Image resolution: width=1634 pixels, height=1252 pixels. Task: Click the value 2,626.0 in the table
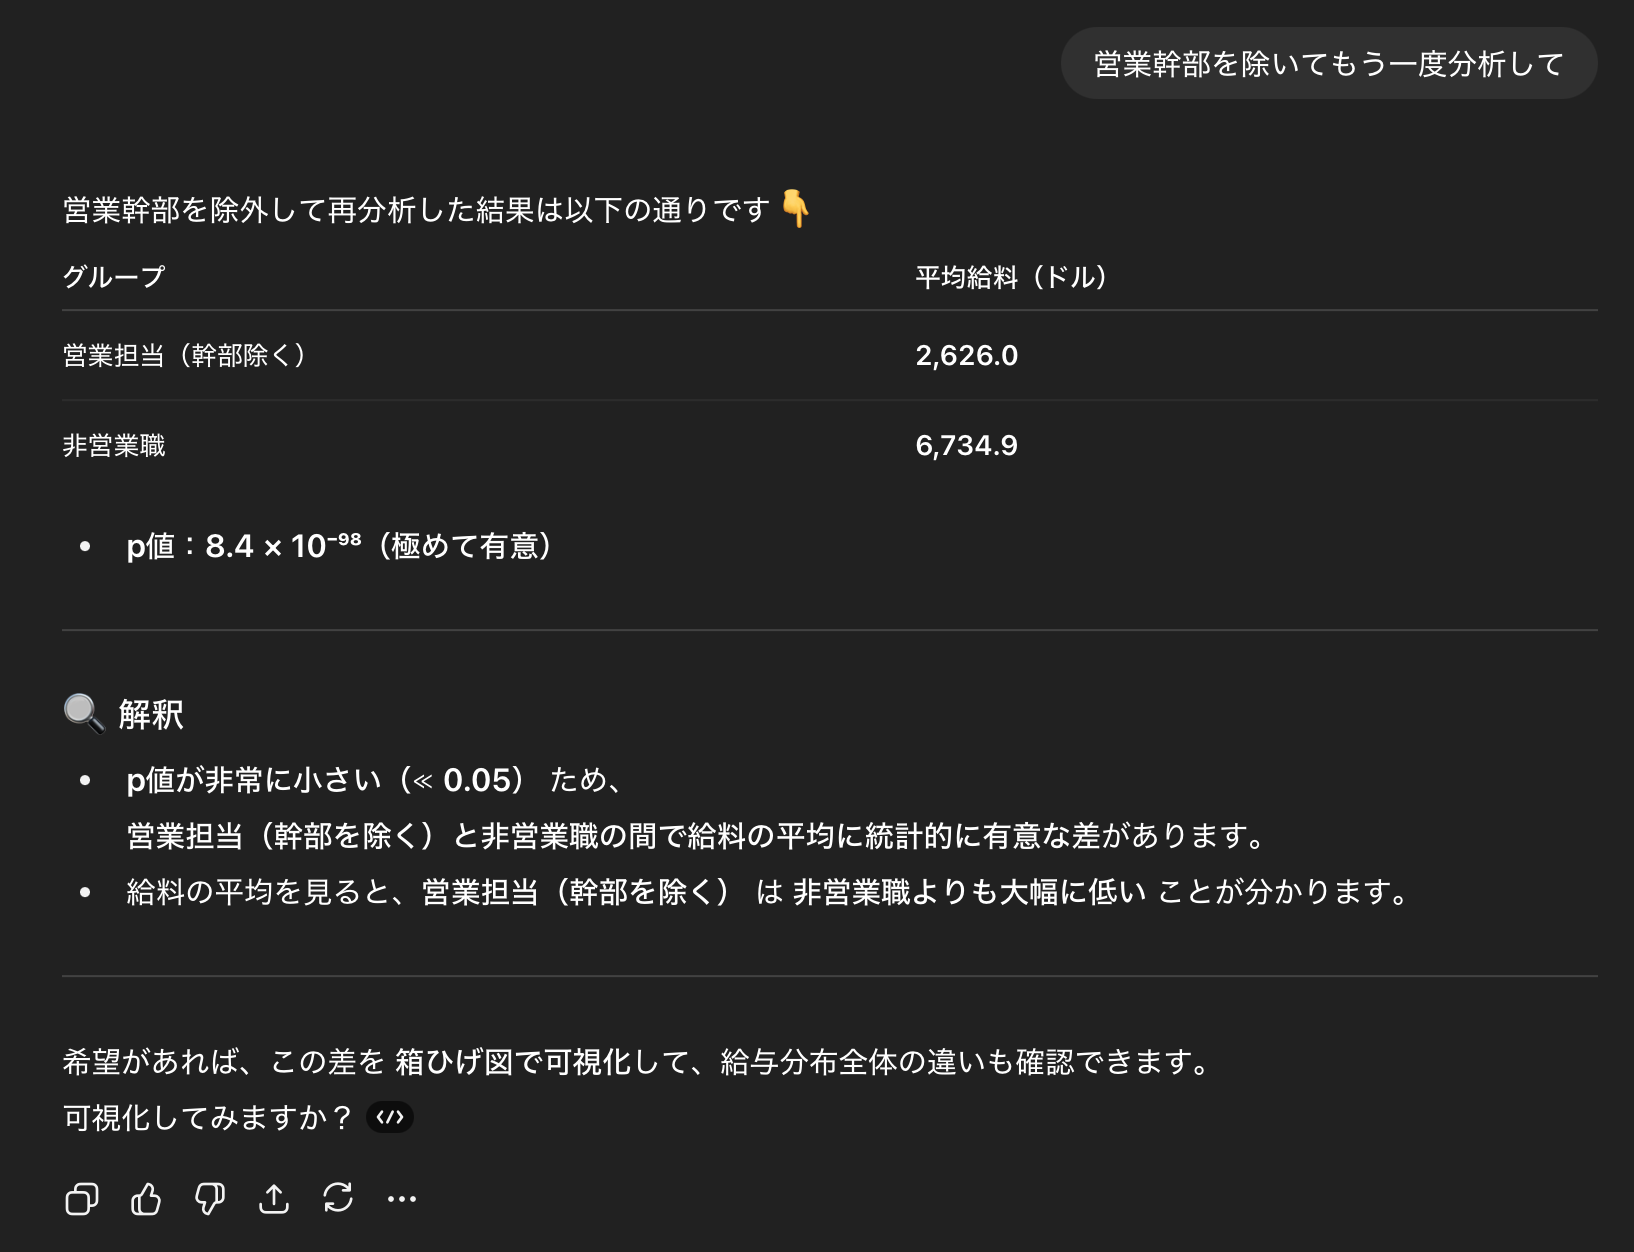[966, 355]
